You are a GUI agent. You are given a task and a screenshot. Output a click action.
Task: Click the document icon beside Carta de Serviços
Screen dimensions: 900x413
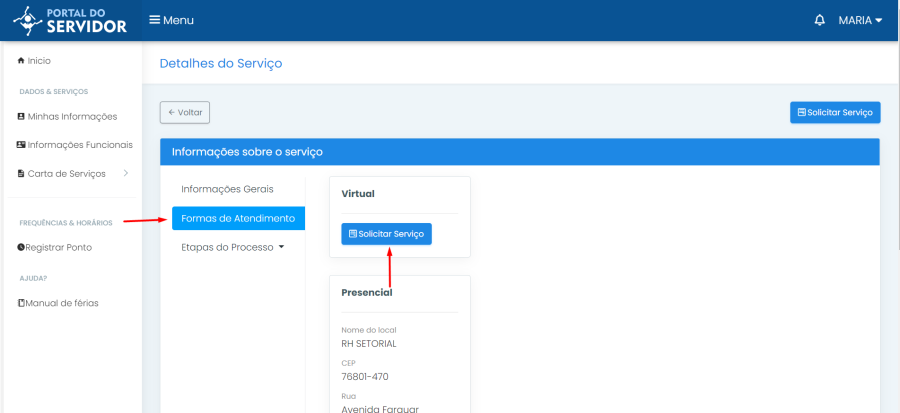point(21,173)
